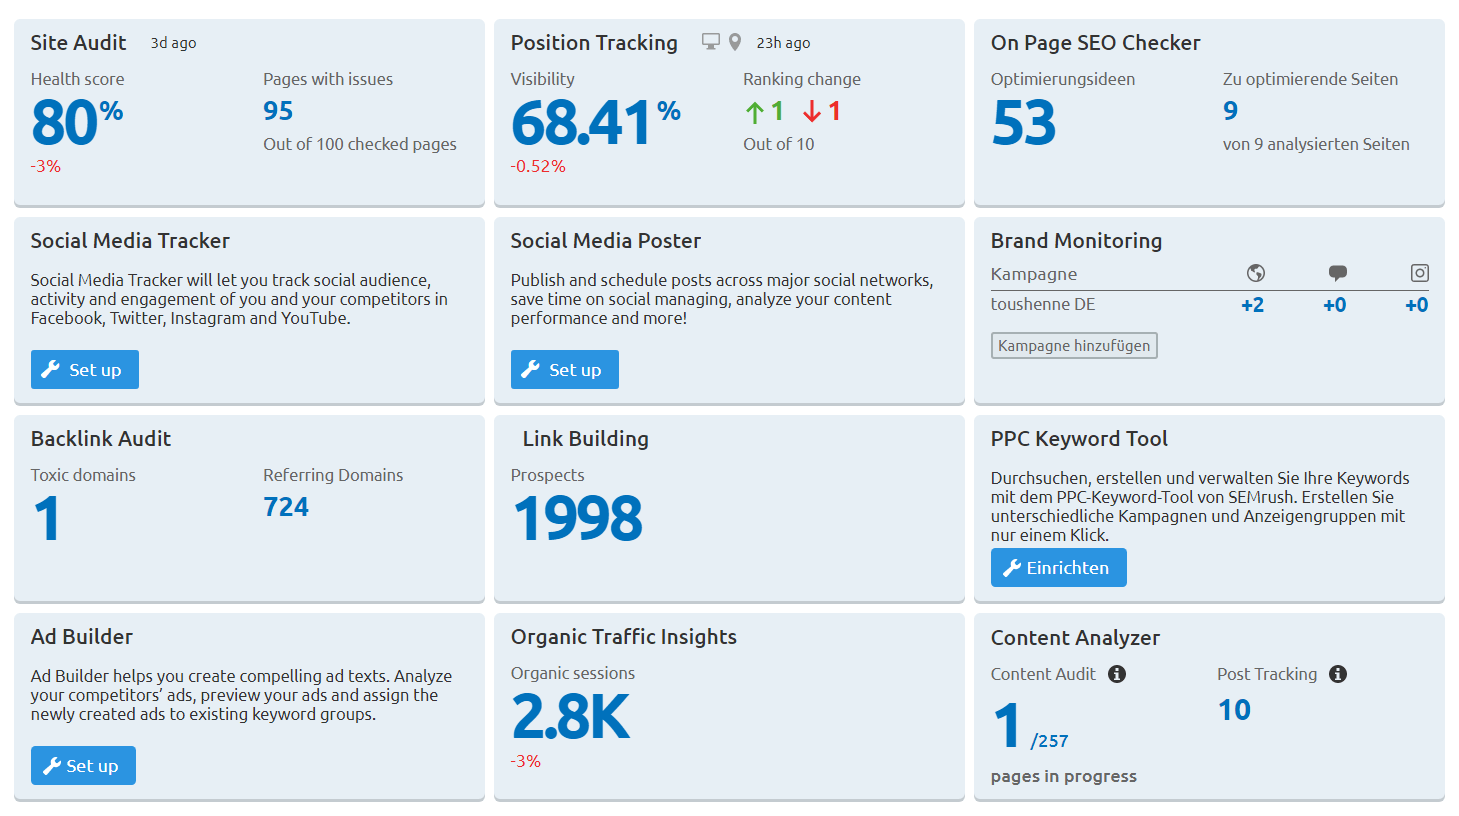Click the desktop device icon in Position Tracking

point(710,42)
